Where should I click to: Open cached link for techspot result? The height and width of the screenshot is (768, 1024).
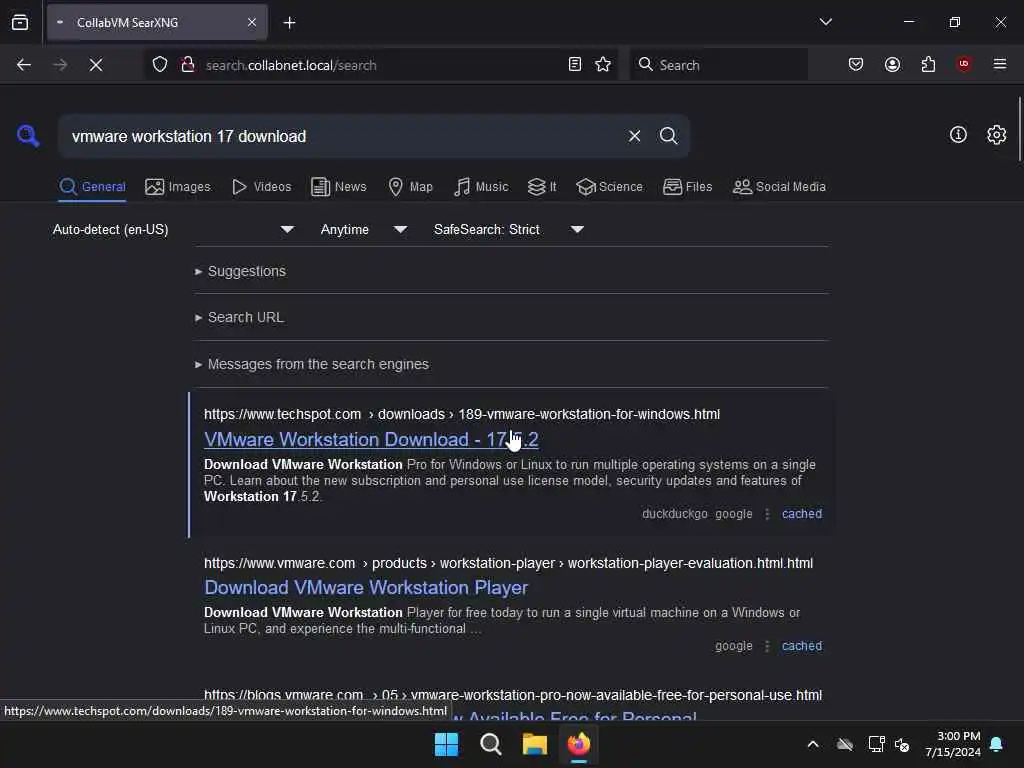tap(801, 514)
